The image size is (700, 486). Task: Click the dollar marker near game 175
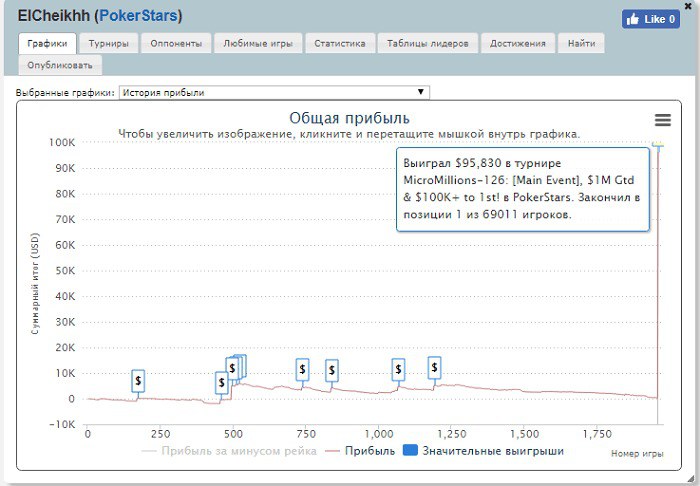(x=138, y=380)
